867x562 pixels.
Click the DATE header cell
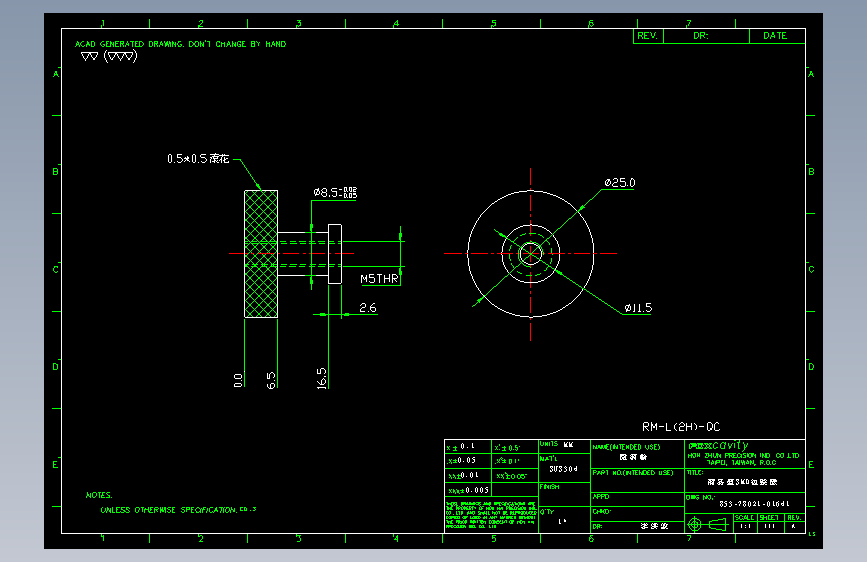(777, 36)
